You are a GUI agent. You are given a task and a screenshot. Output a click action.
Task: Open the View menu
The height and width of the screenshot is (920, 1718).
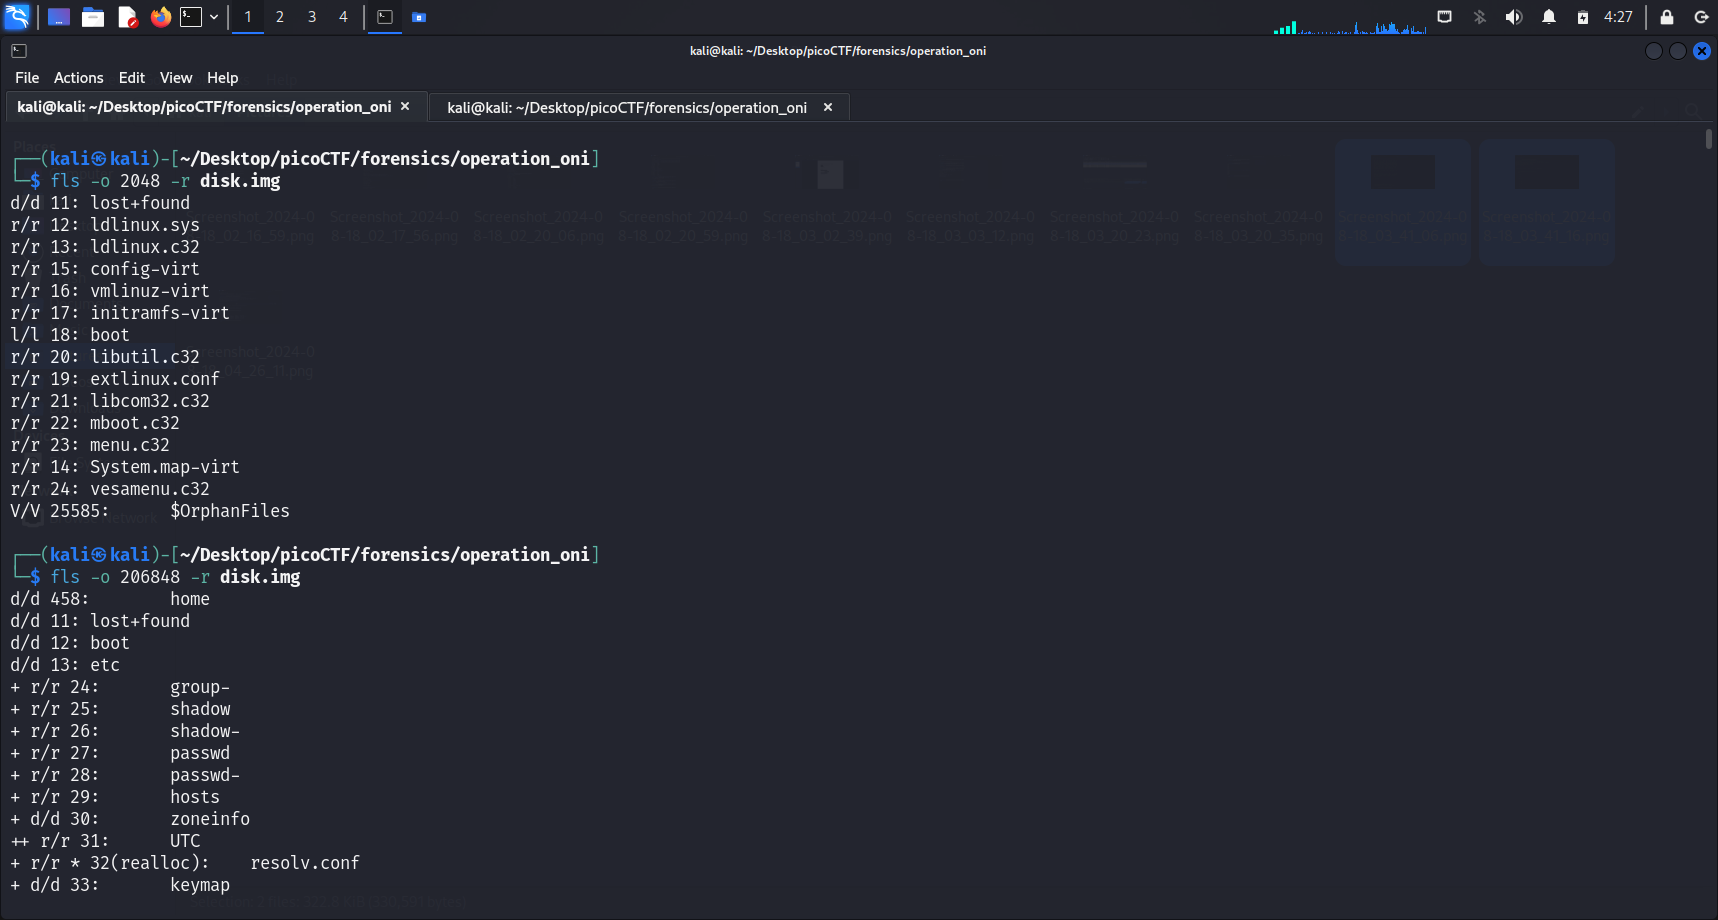tap(175, 78)
